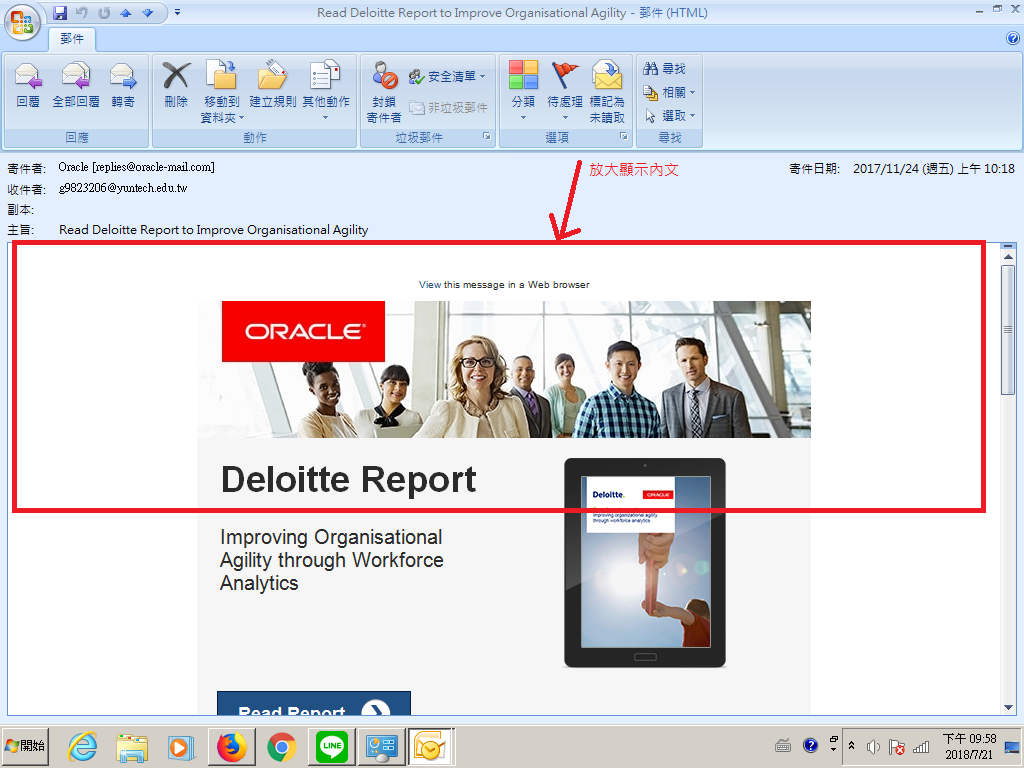Launch Chrome from the taskbar
Screen dimensions: 1024x768
point(281,746)
